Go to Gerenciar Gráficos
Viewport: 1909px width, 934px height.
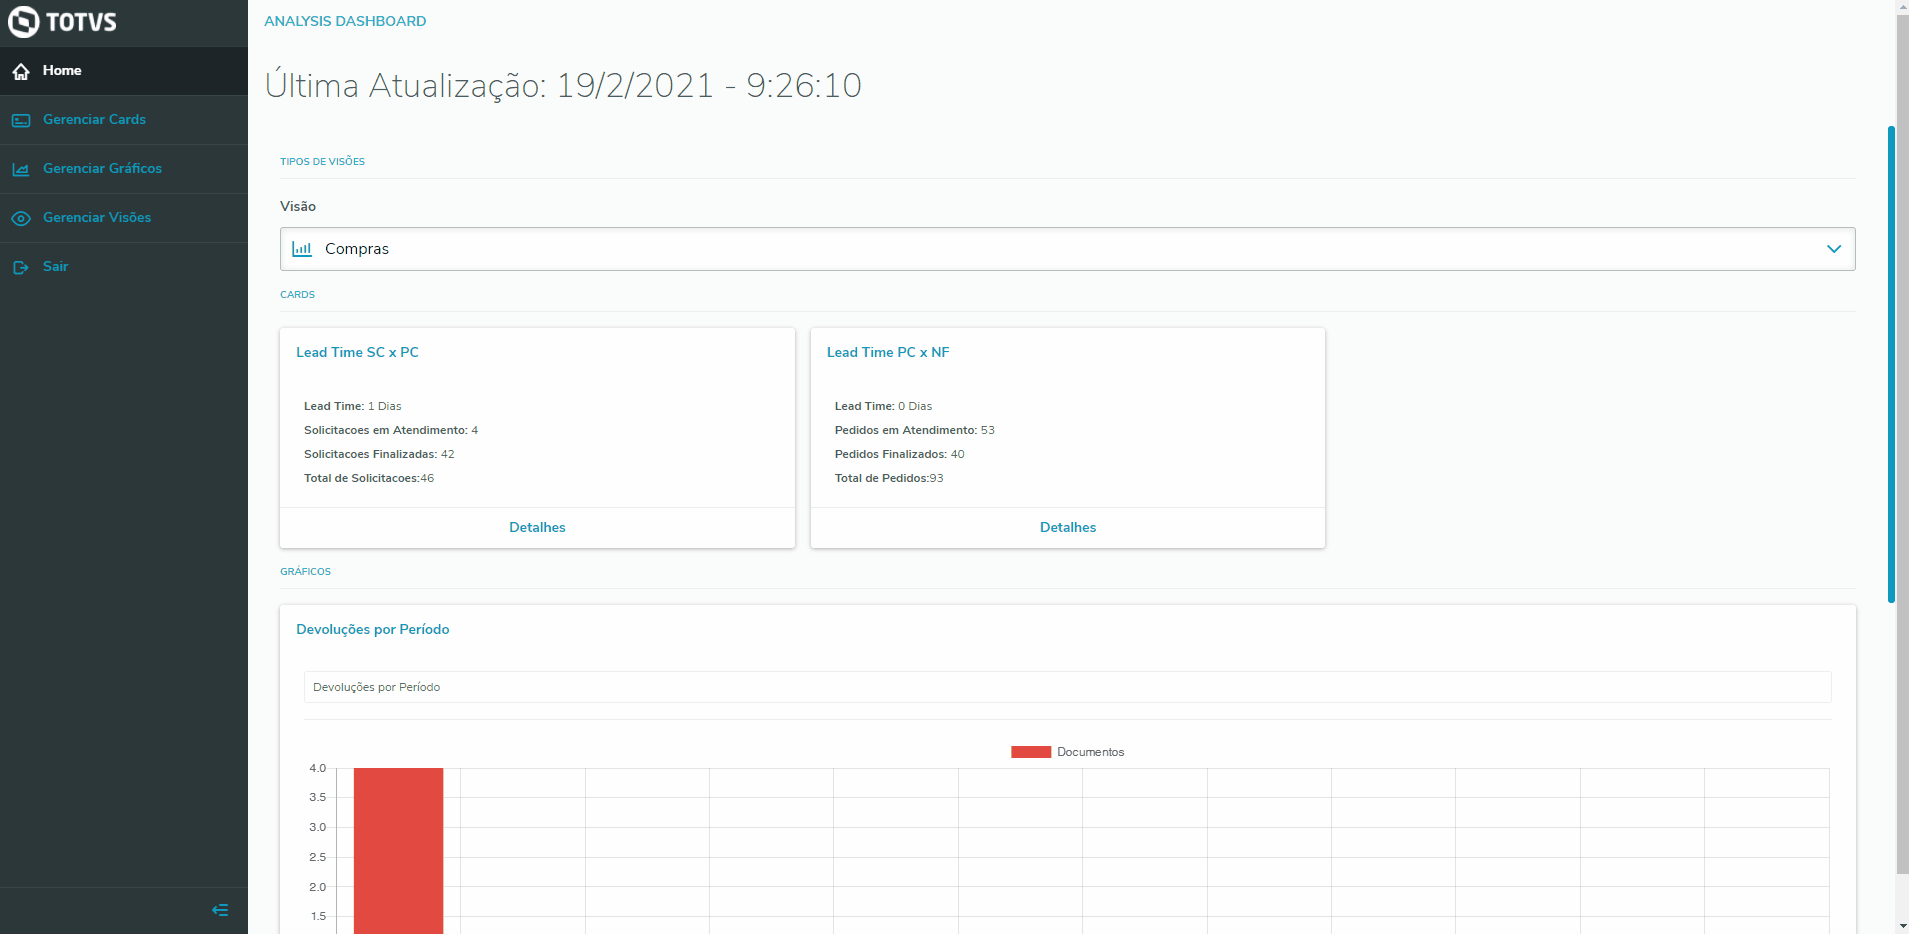(x=124, y=169)
